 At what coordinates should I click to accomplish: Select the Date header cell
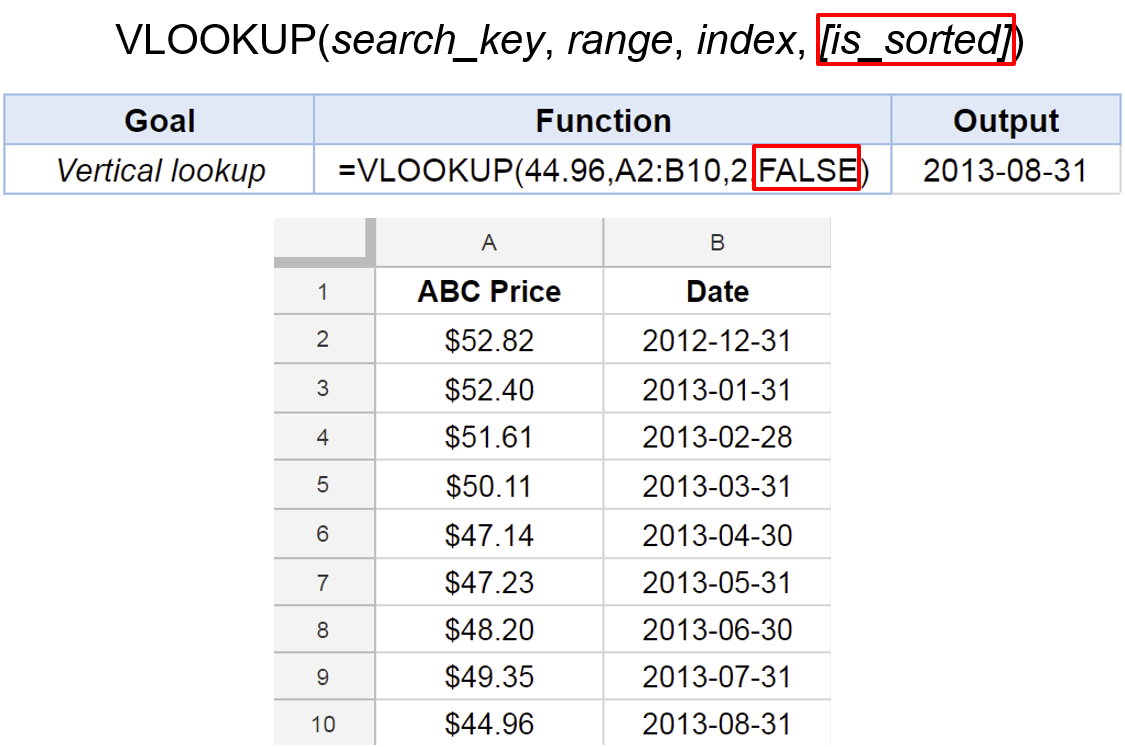point(717,292)
